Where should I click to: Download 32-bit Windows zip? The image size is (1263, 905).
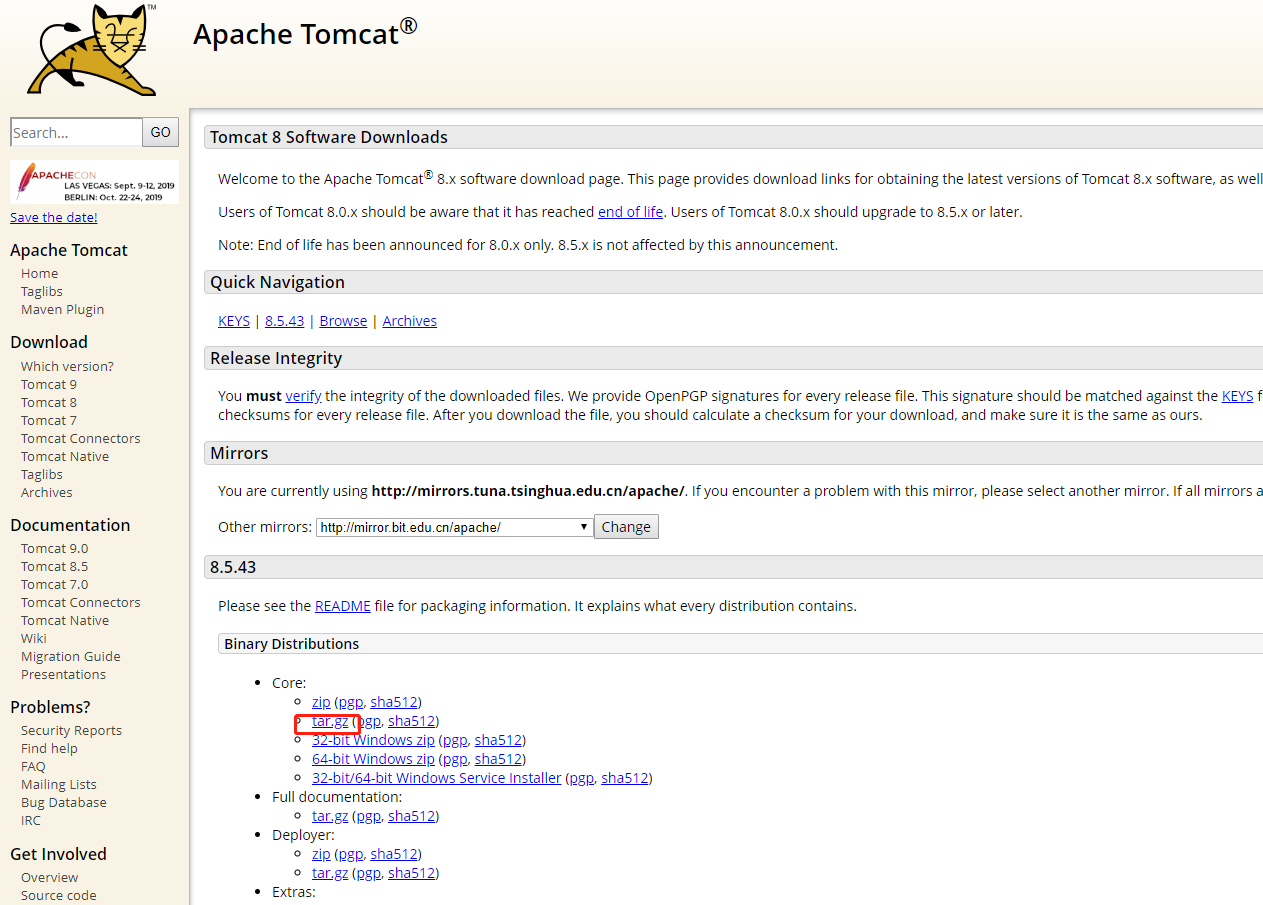pos(373,740)
